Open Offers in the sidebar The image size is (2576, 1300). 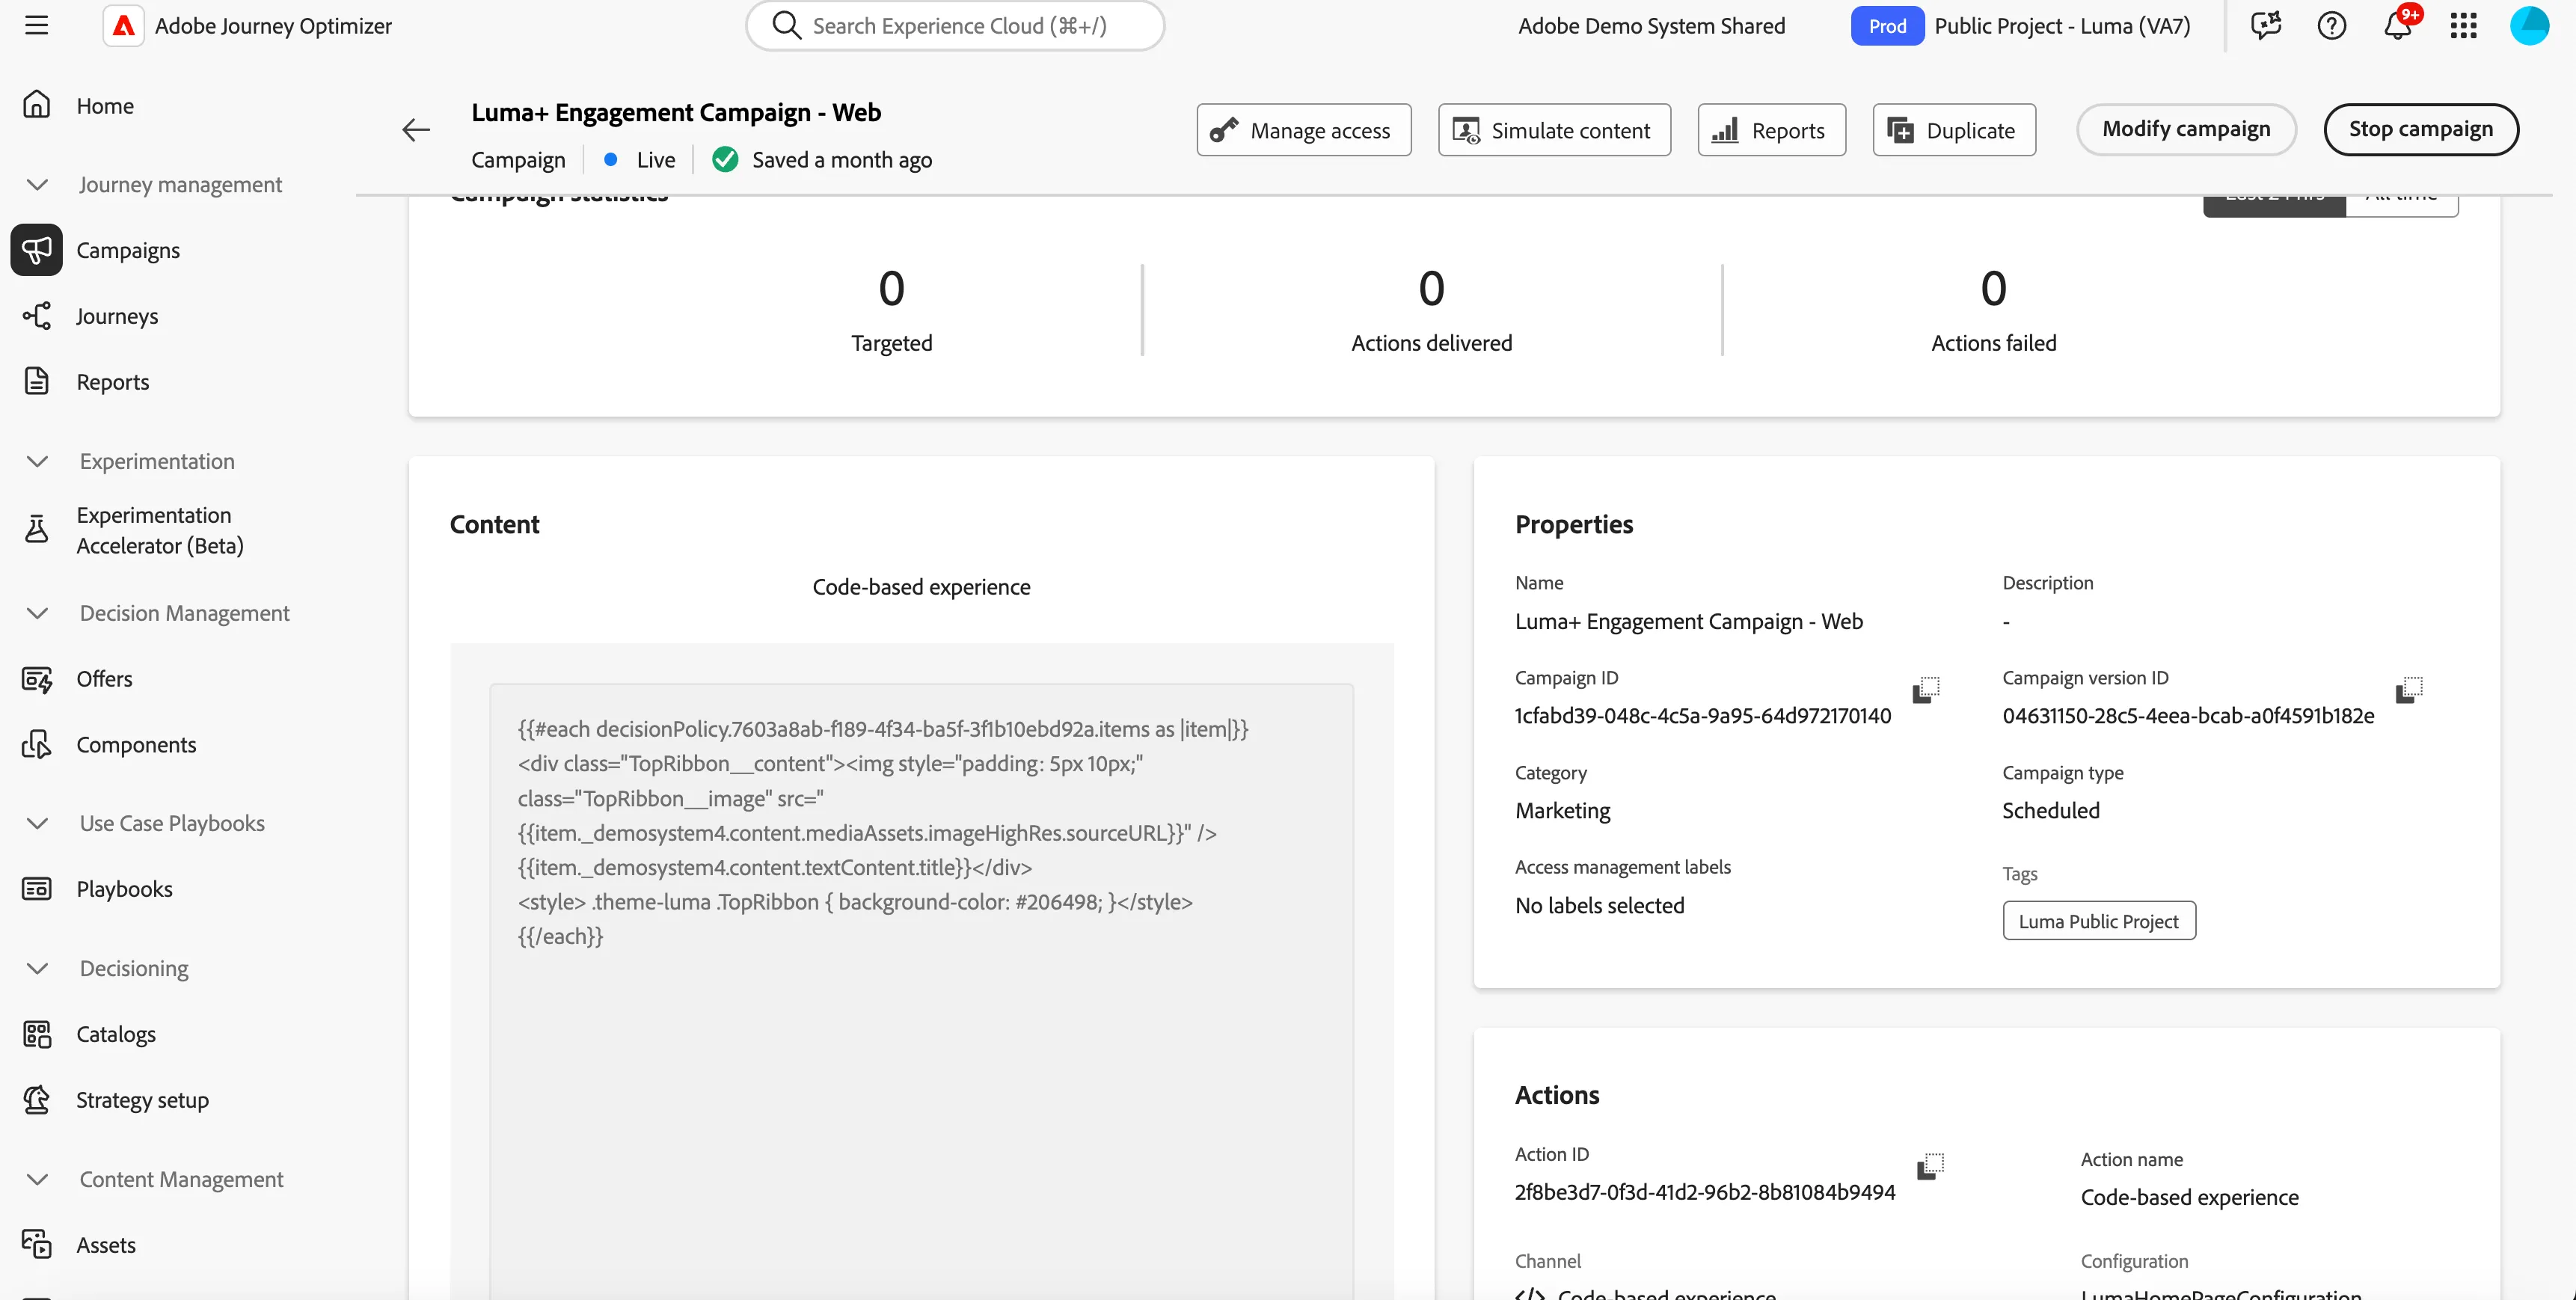[104, 679]
